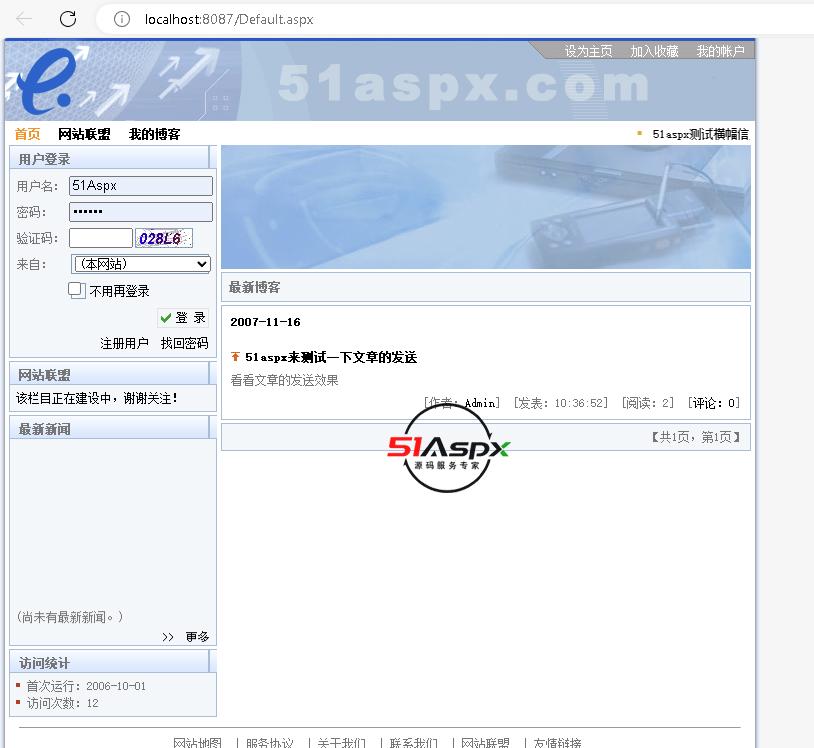Open 我的博客 menu item

154,134
